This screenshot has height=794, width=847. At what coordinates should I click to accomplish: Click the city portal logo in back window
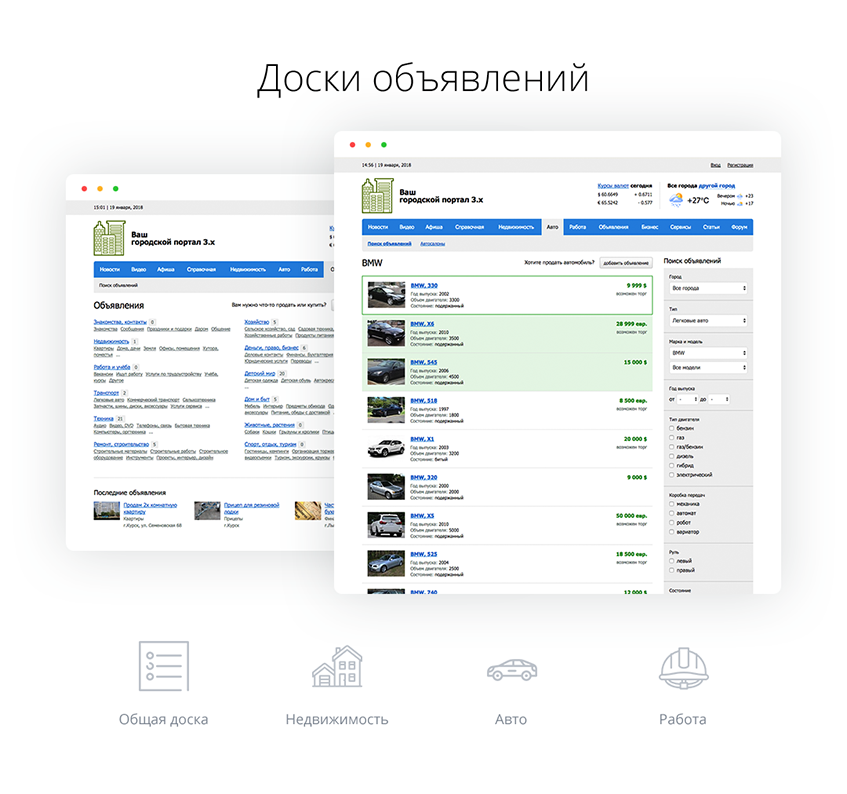109,238
